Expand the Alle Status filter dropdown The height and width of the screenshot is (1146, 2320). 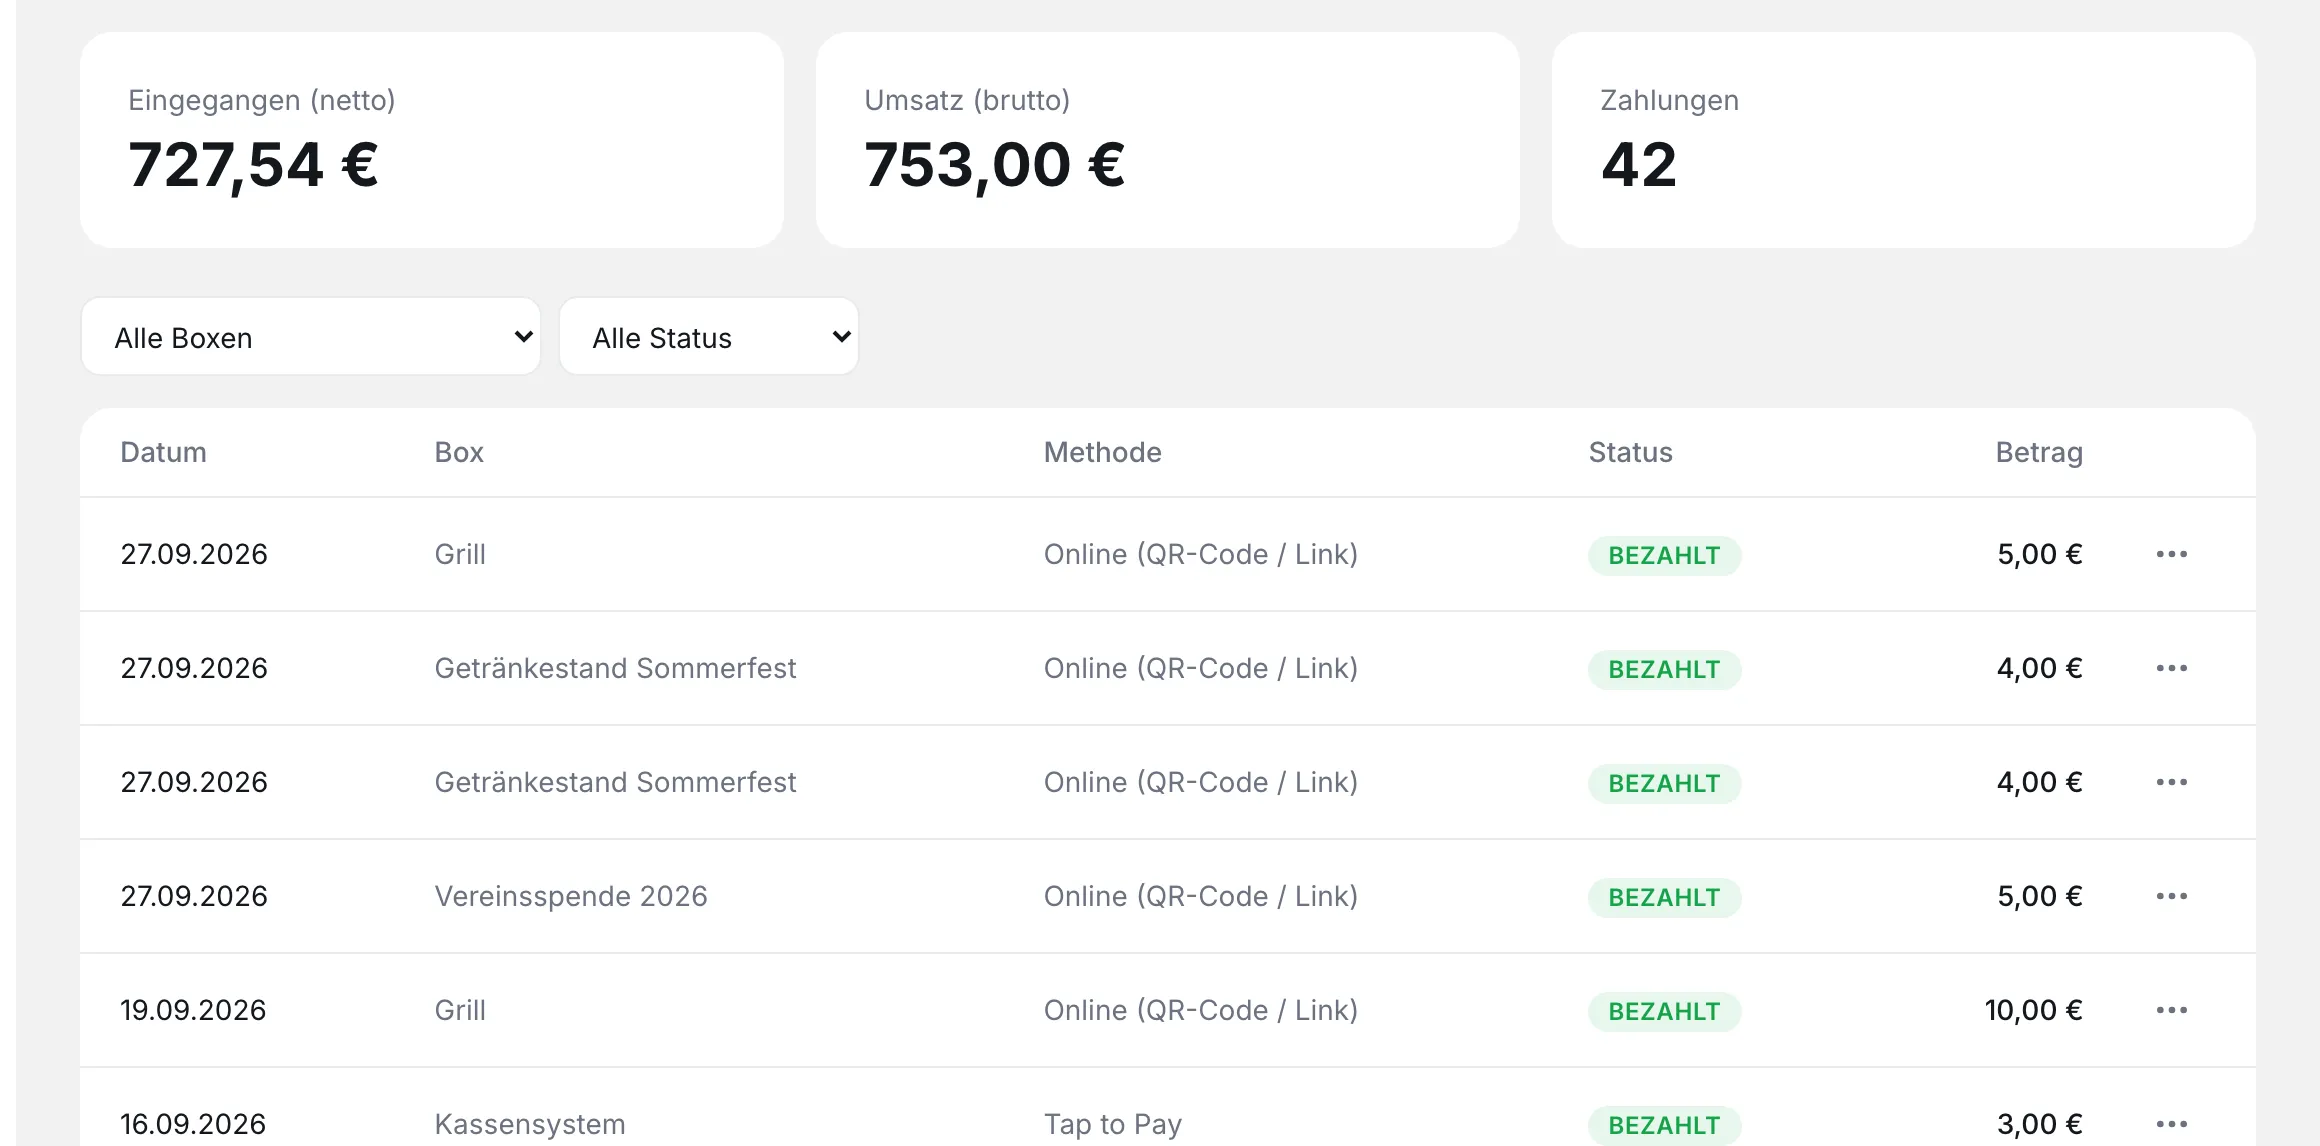pos(709,337)
